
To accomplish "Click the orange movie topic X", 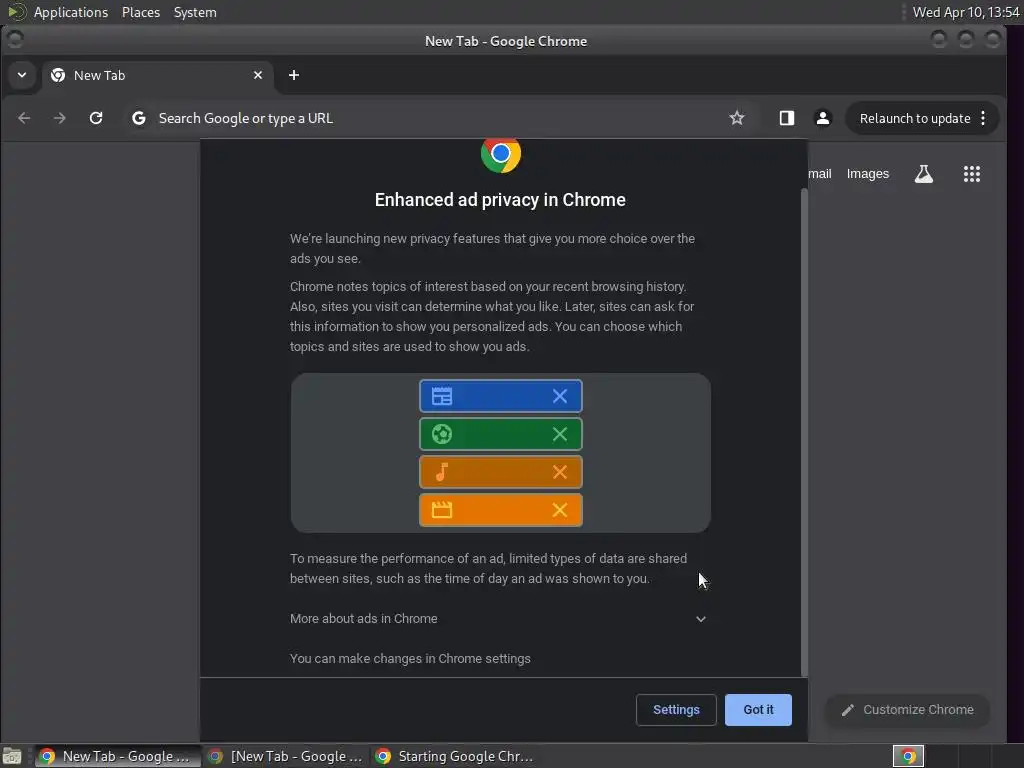I will (560, 509).
